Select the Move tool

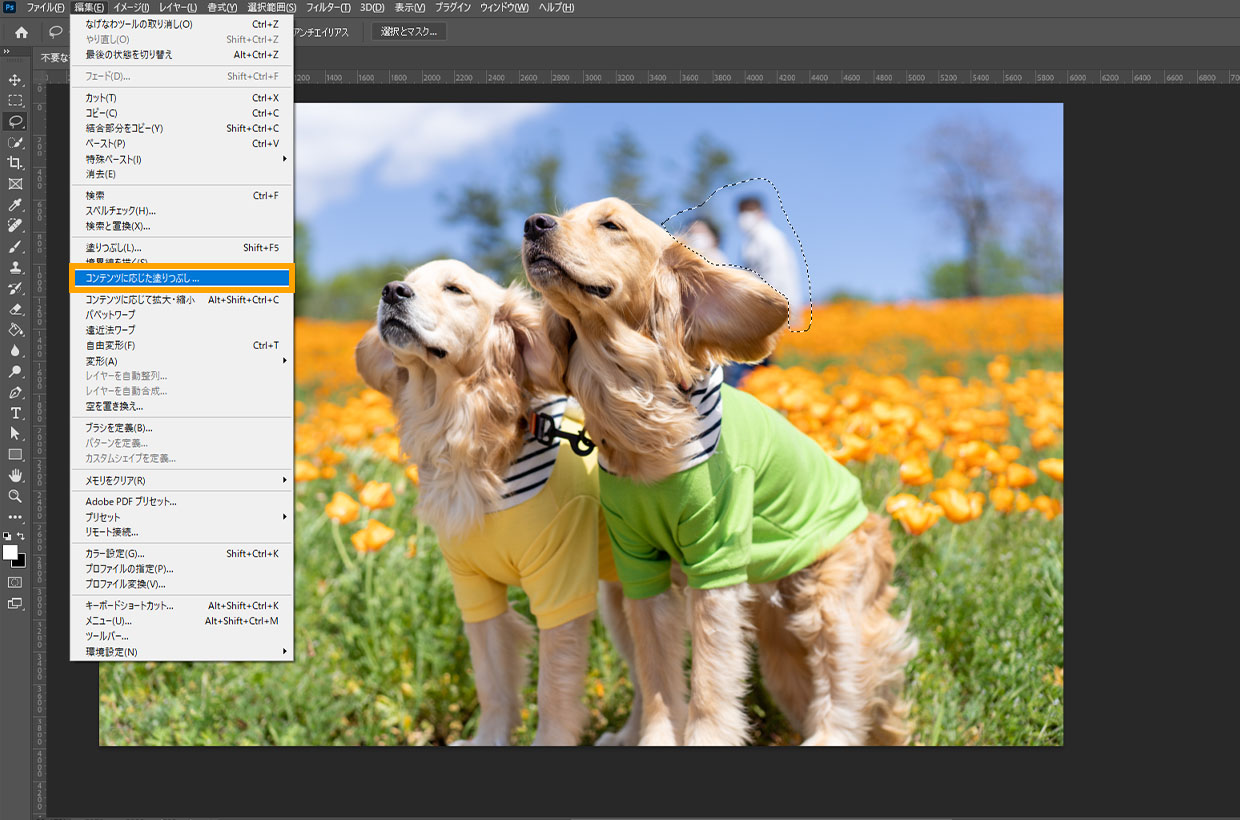15,80
